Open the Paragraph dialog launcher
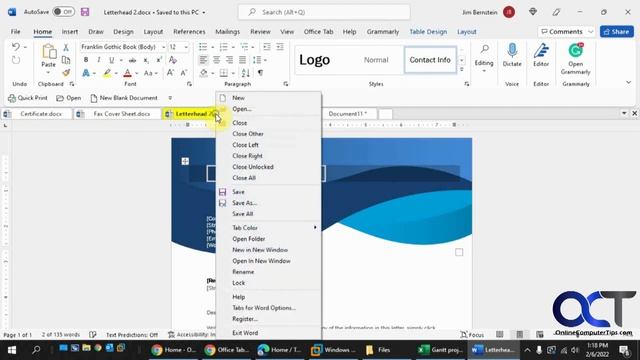640x360 pixels. [286, 84]
